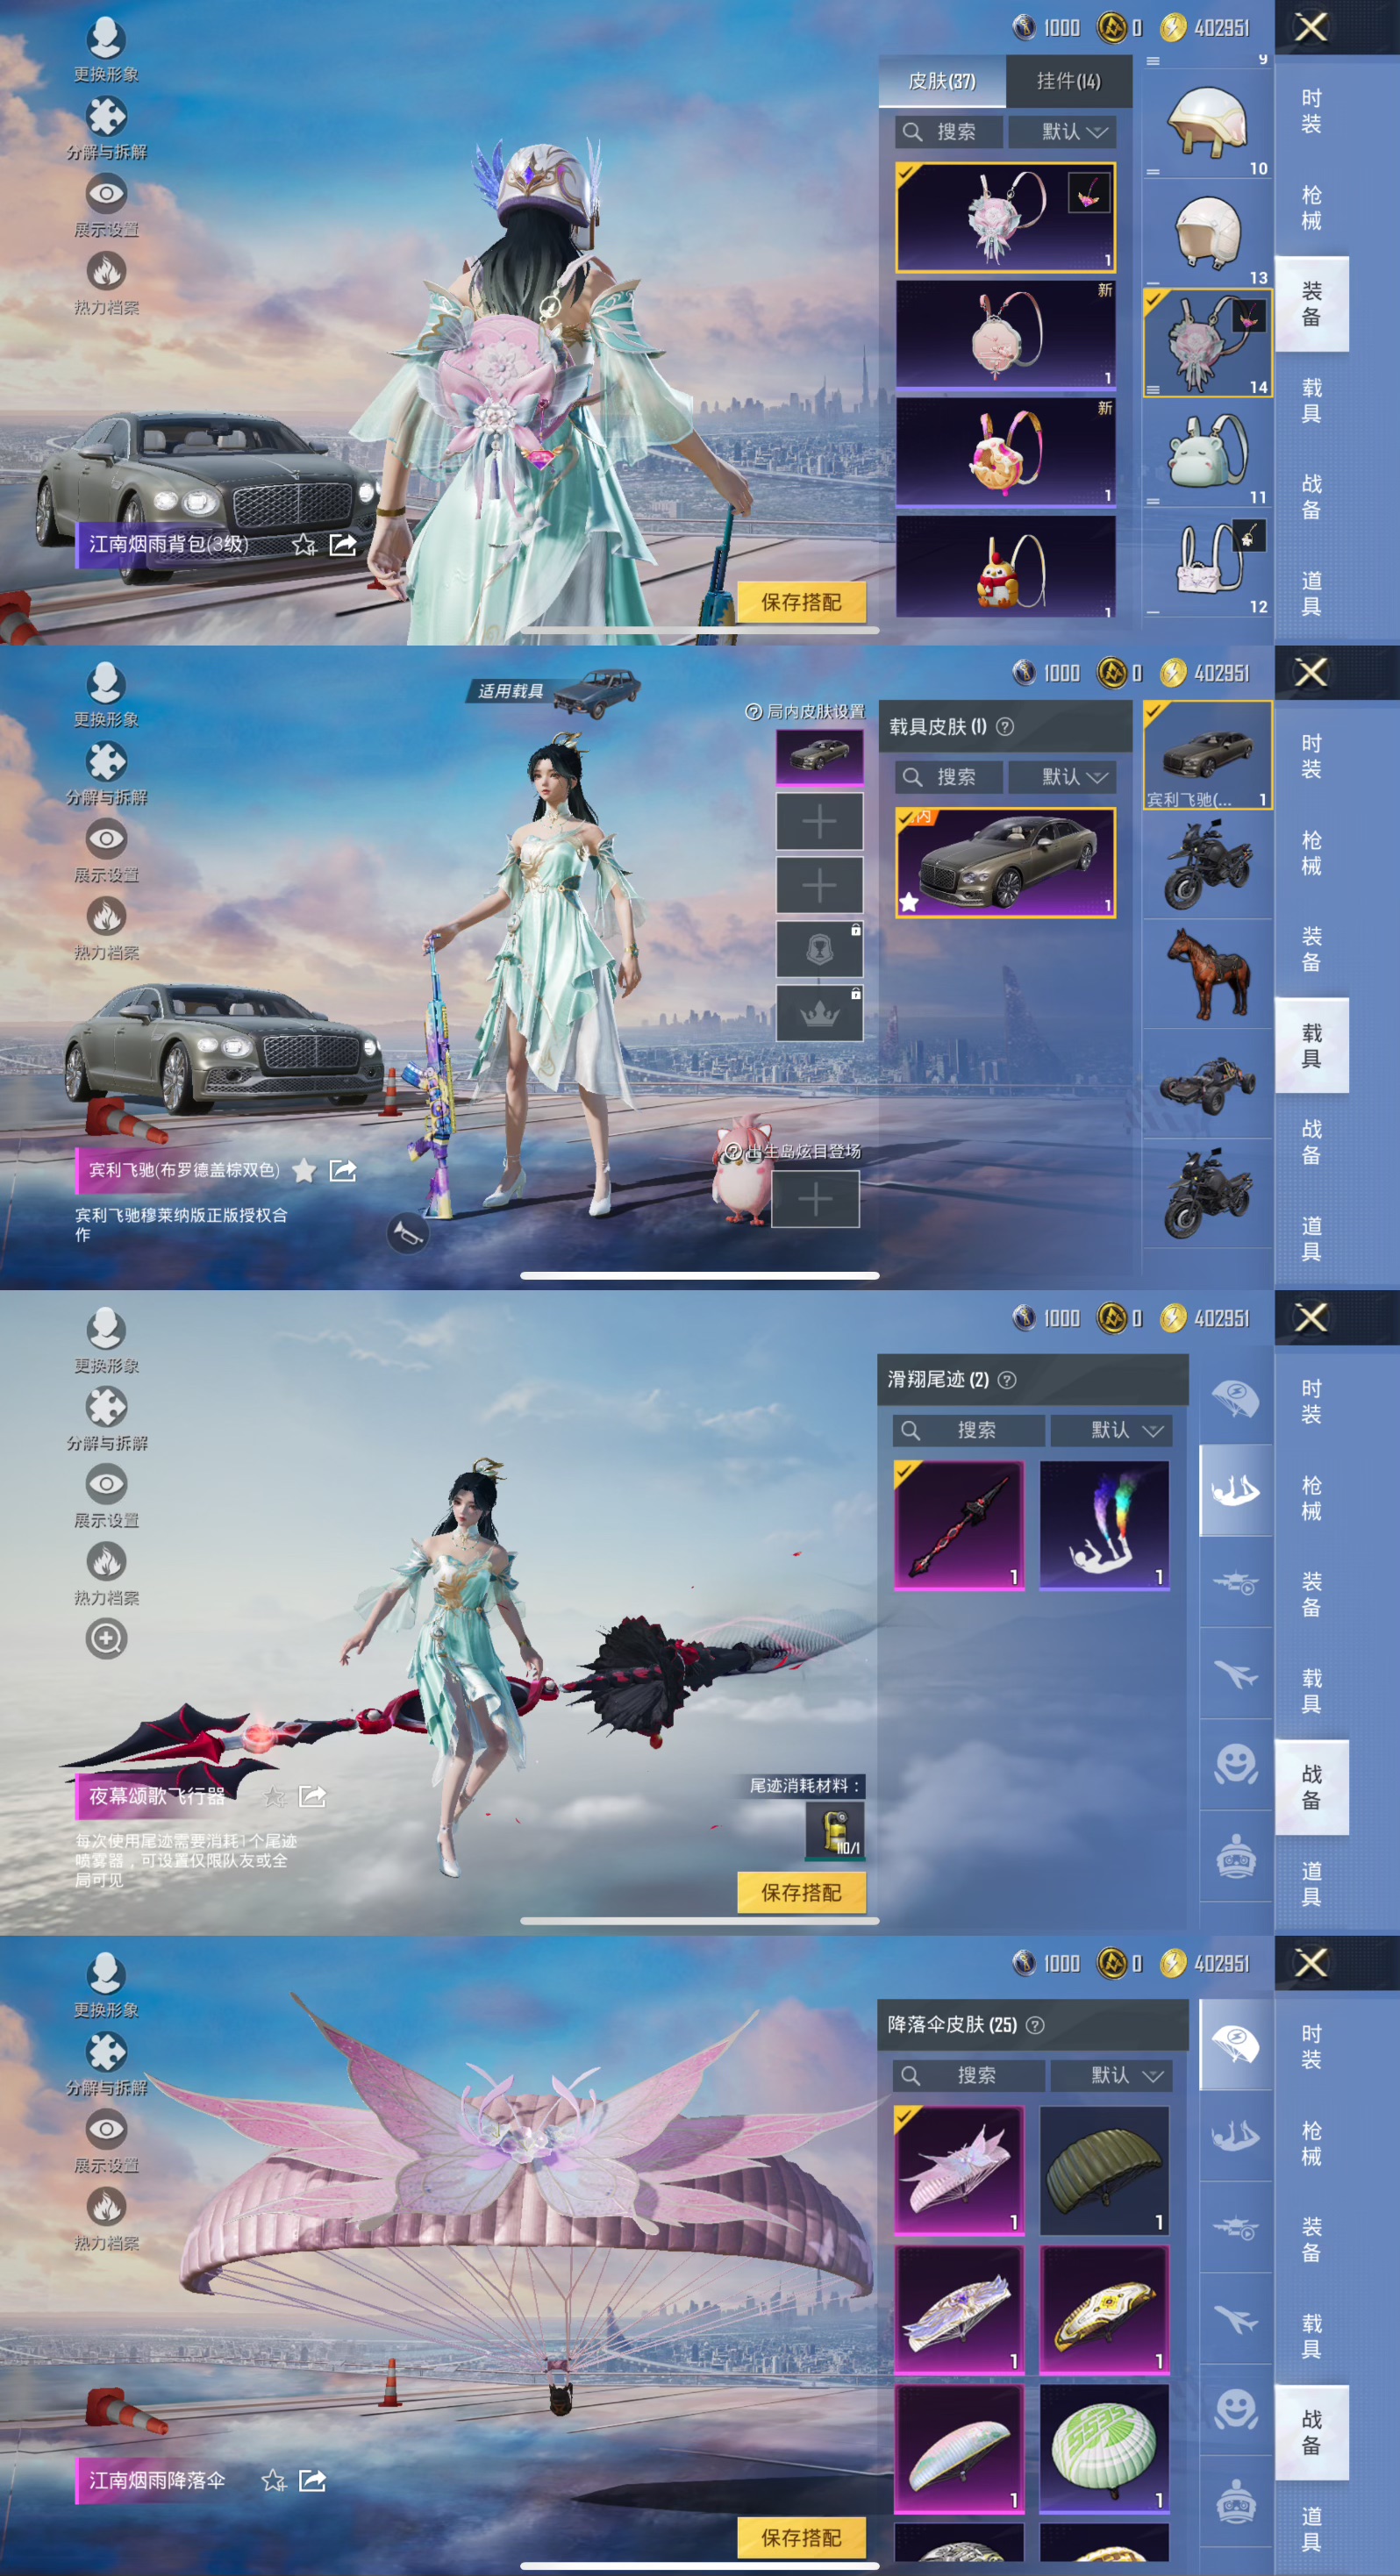Share the 江南烟雨背包 backpack skin
This screenshot has width=1400, height=2576.
point(343,544)
